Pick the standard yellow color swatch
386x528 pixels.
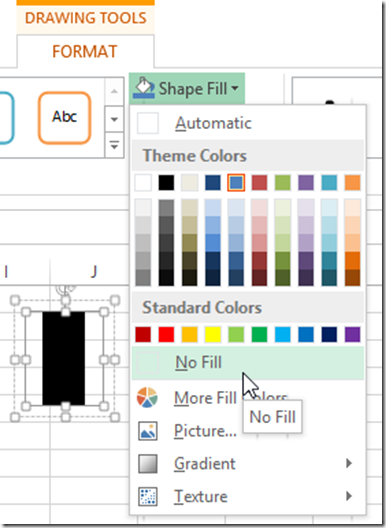coord(213,334)
